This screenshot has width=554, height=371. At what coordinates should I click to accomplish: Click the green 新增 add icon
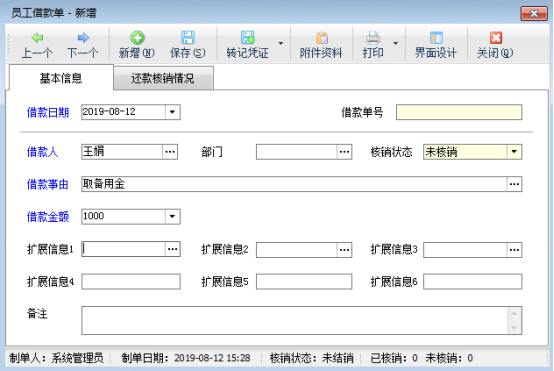pos(137,37)
